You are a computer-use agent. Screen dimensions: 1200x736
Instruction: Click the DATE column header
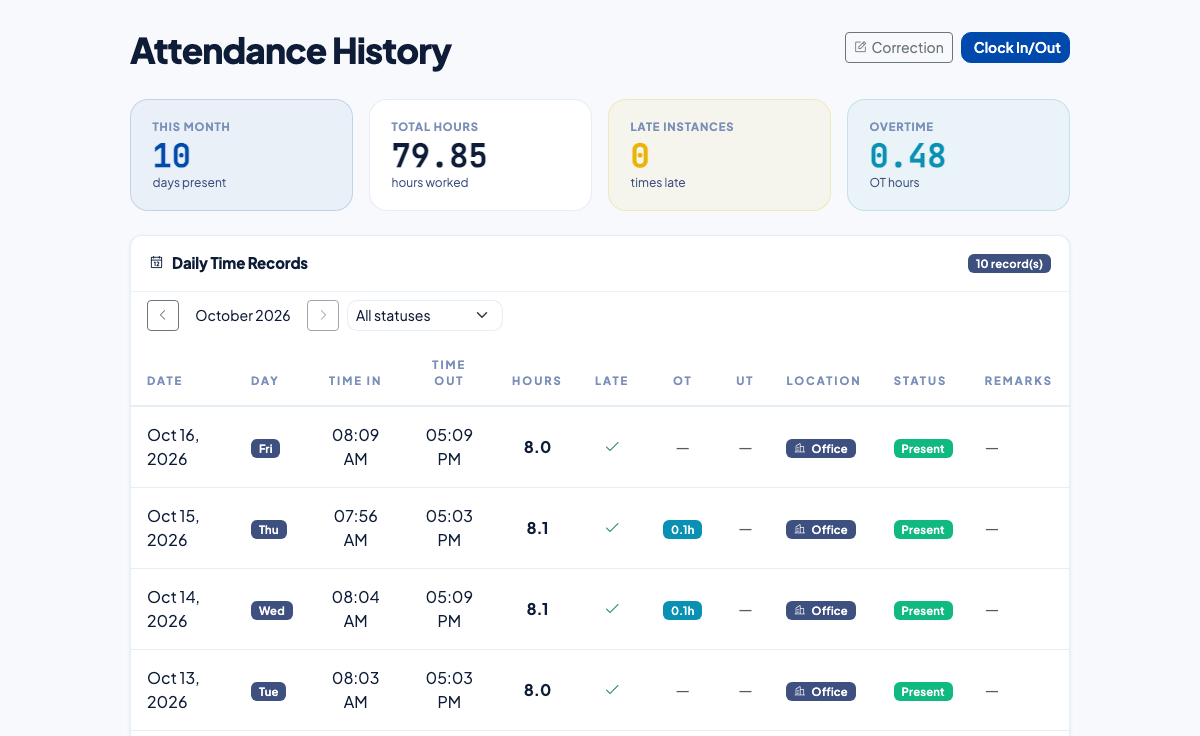(165, 381)
